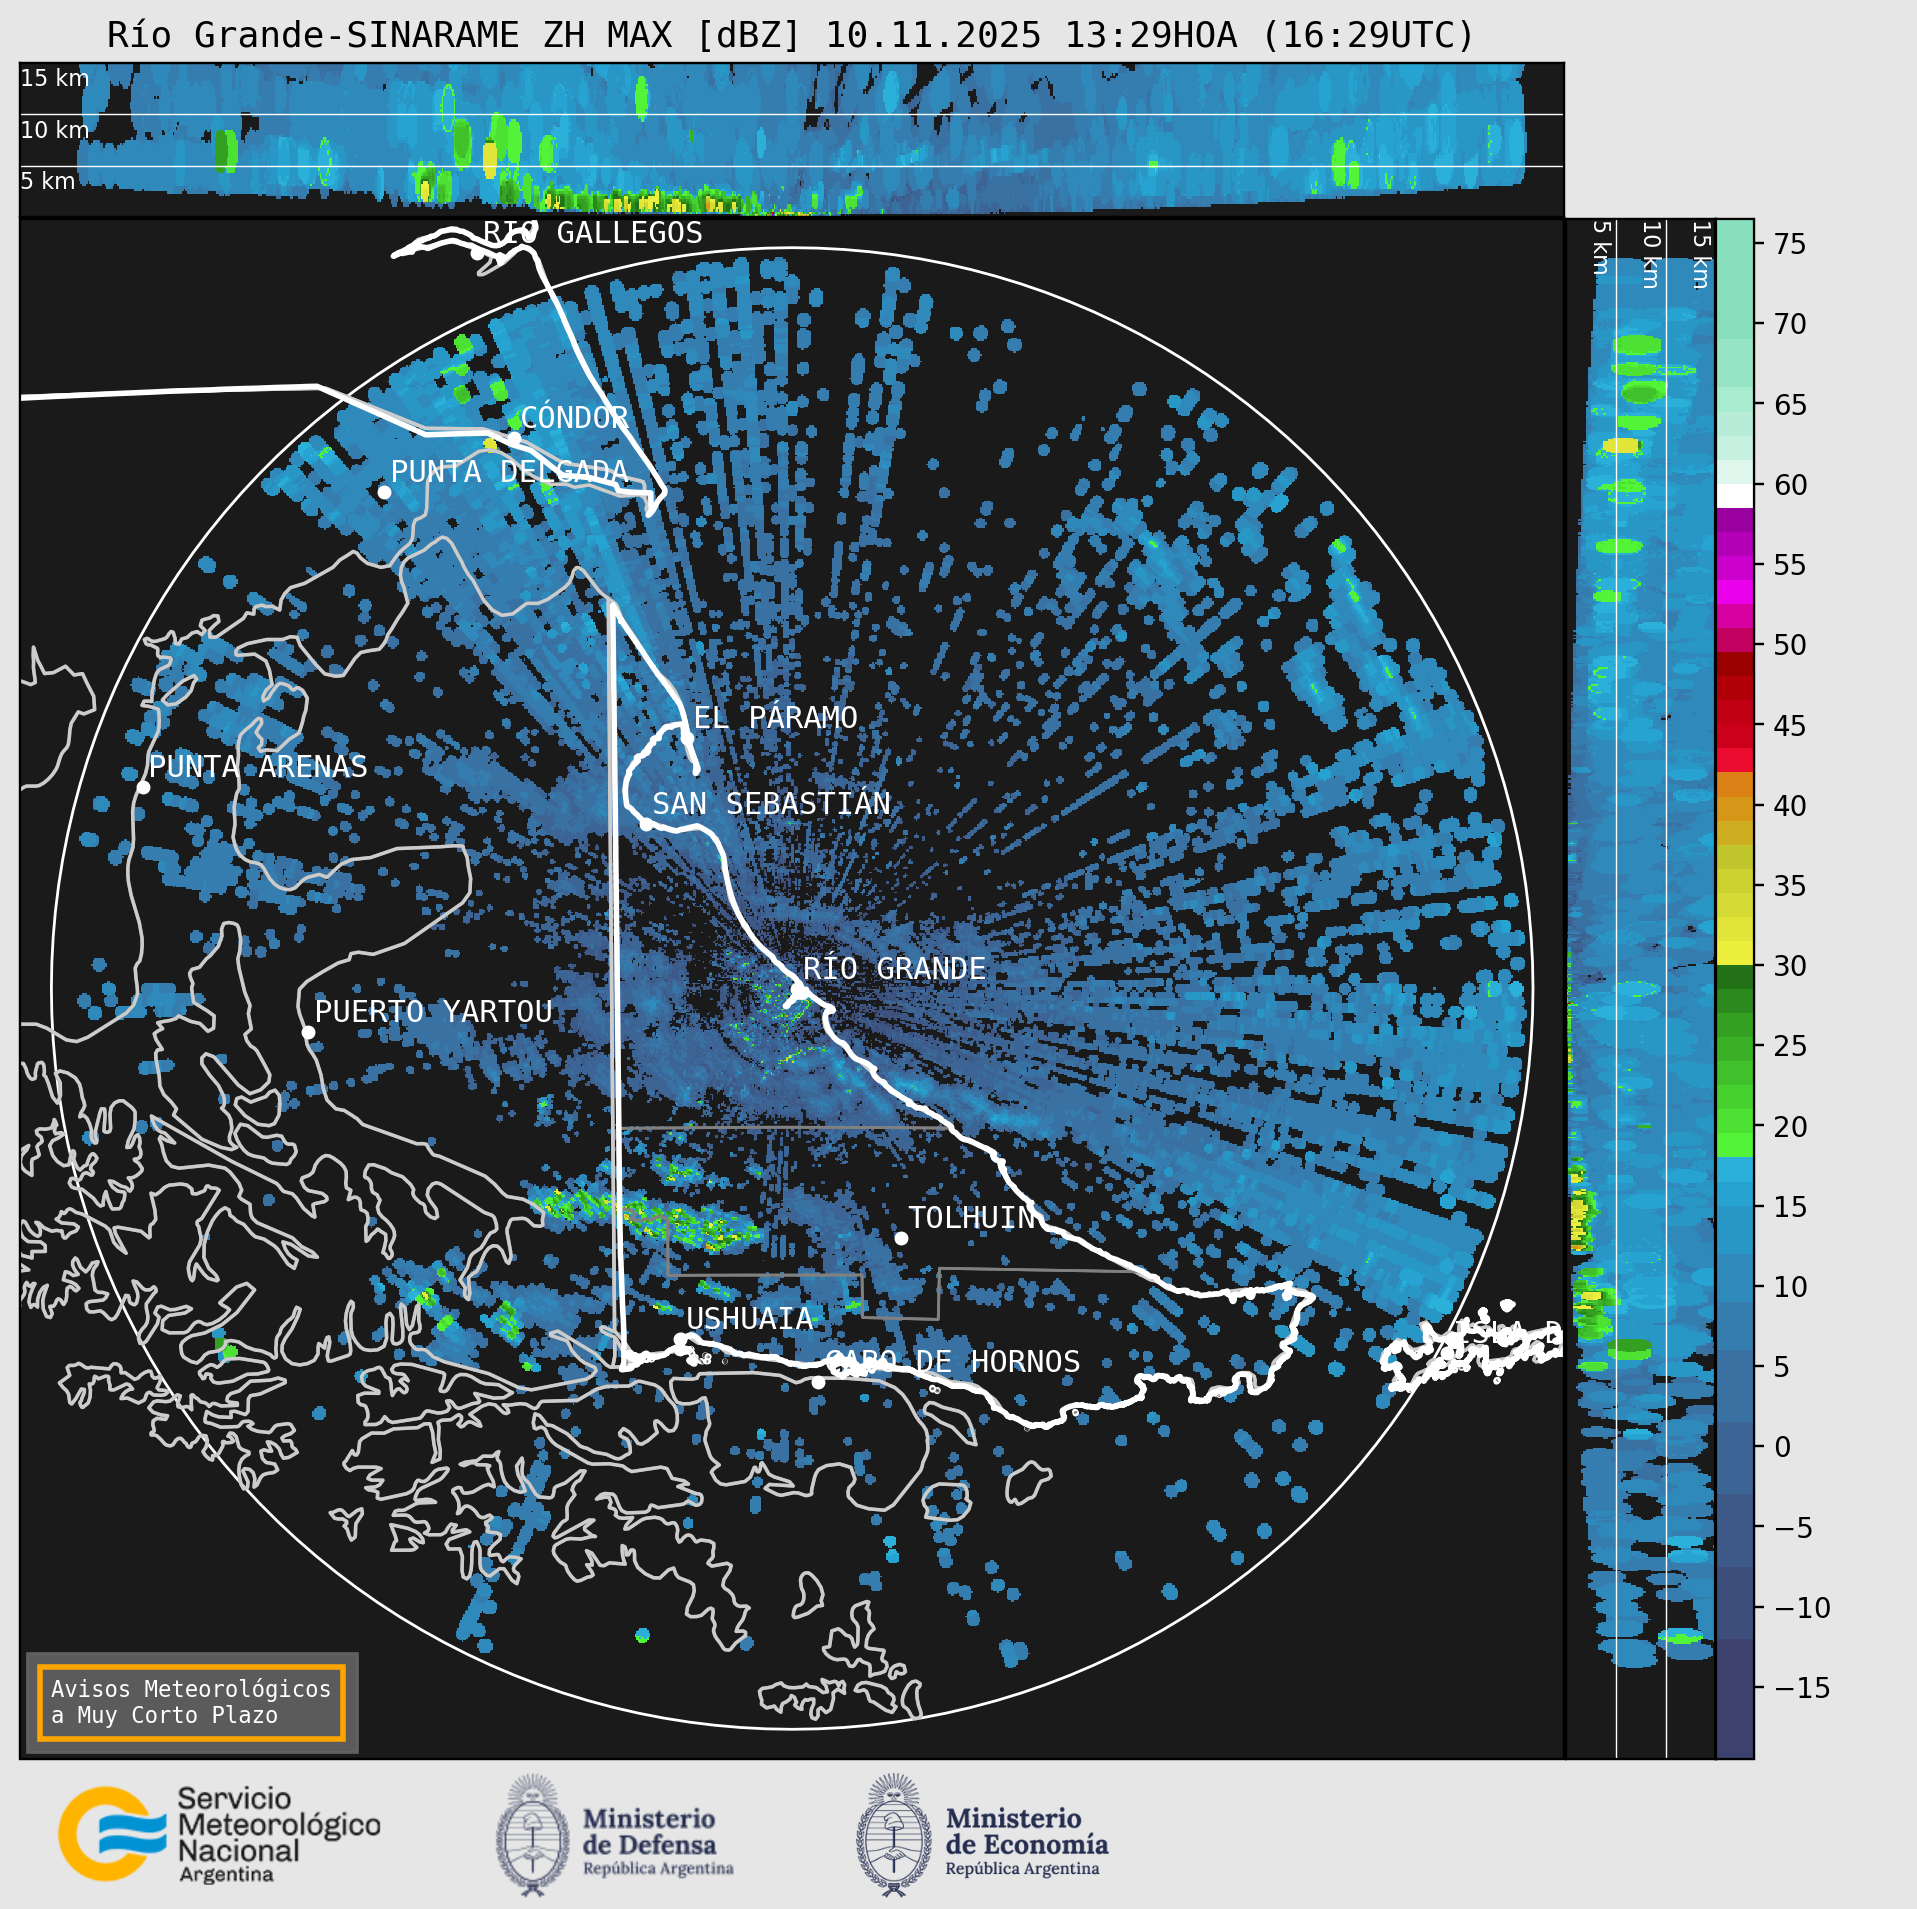Image resolution: width=1917 pixels, height=1909 pixels.
Task: Click the Avisos Meteorológicos a Muy Corto Plazo box
Action: (191, 1702)
